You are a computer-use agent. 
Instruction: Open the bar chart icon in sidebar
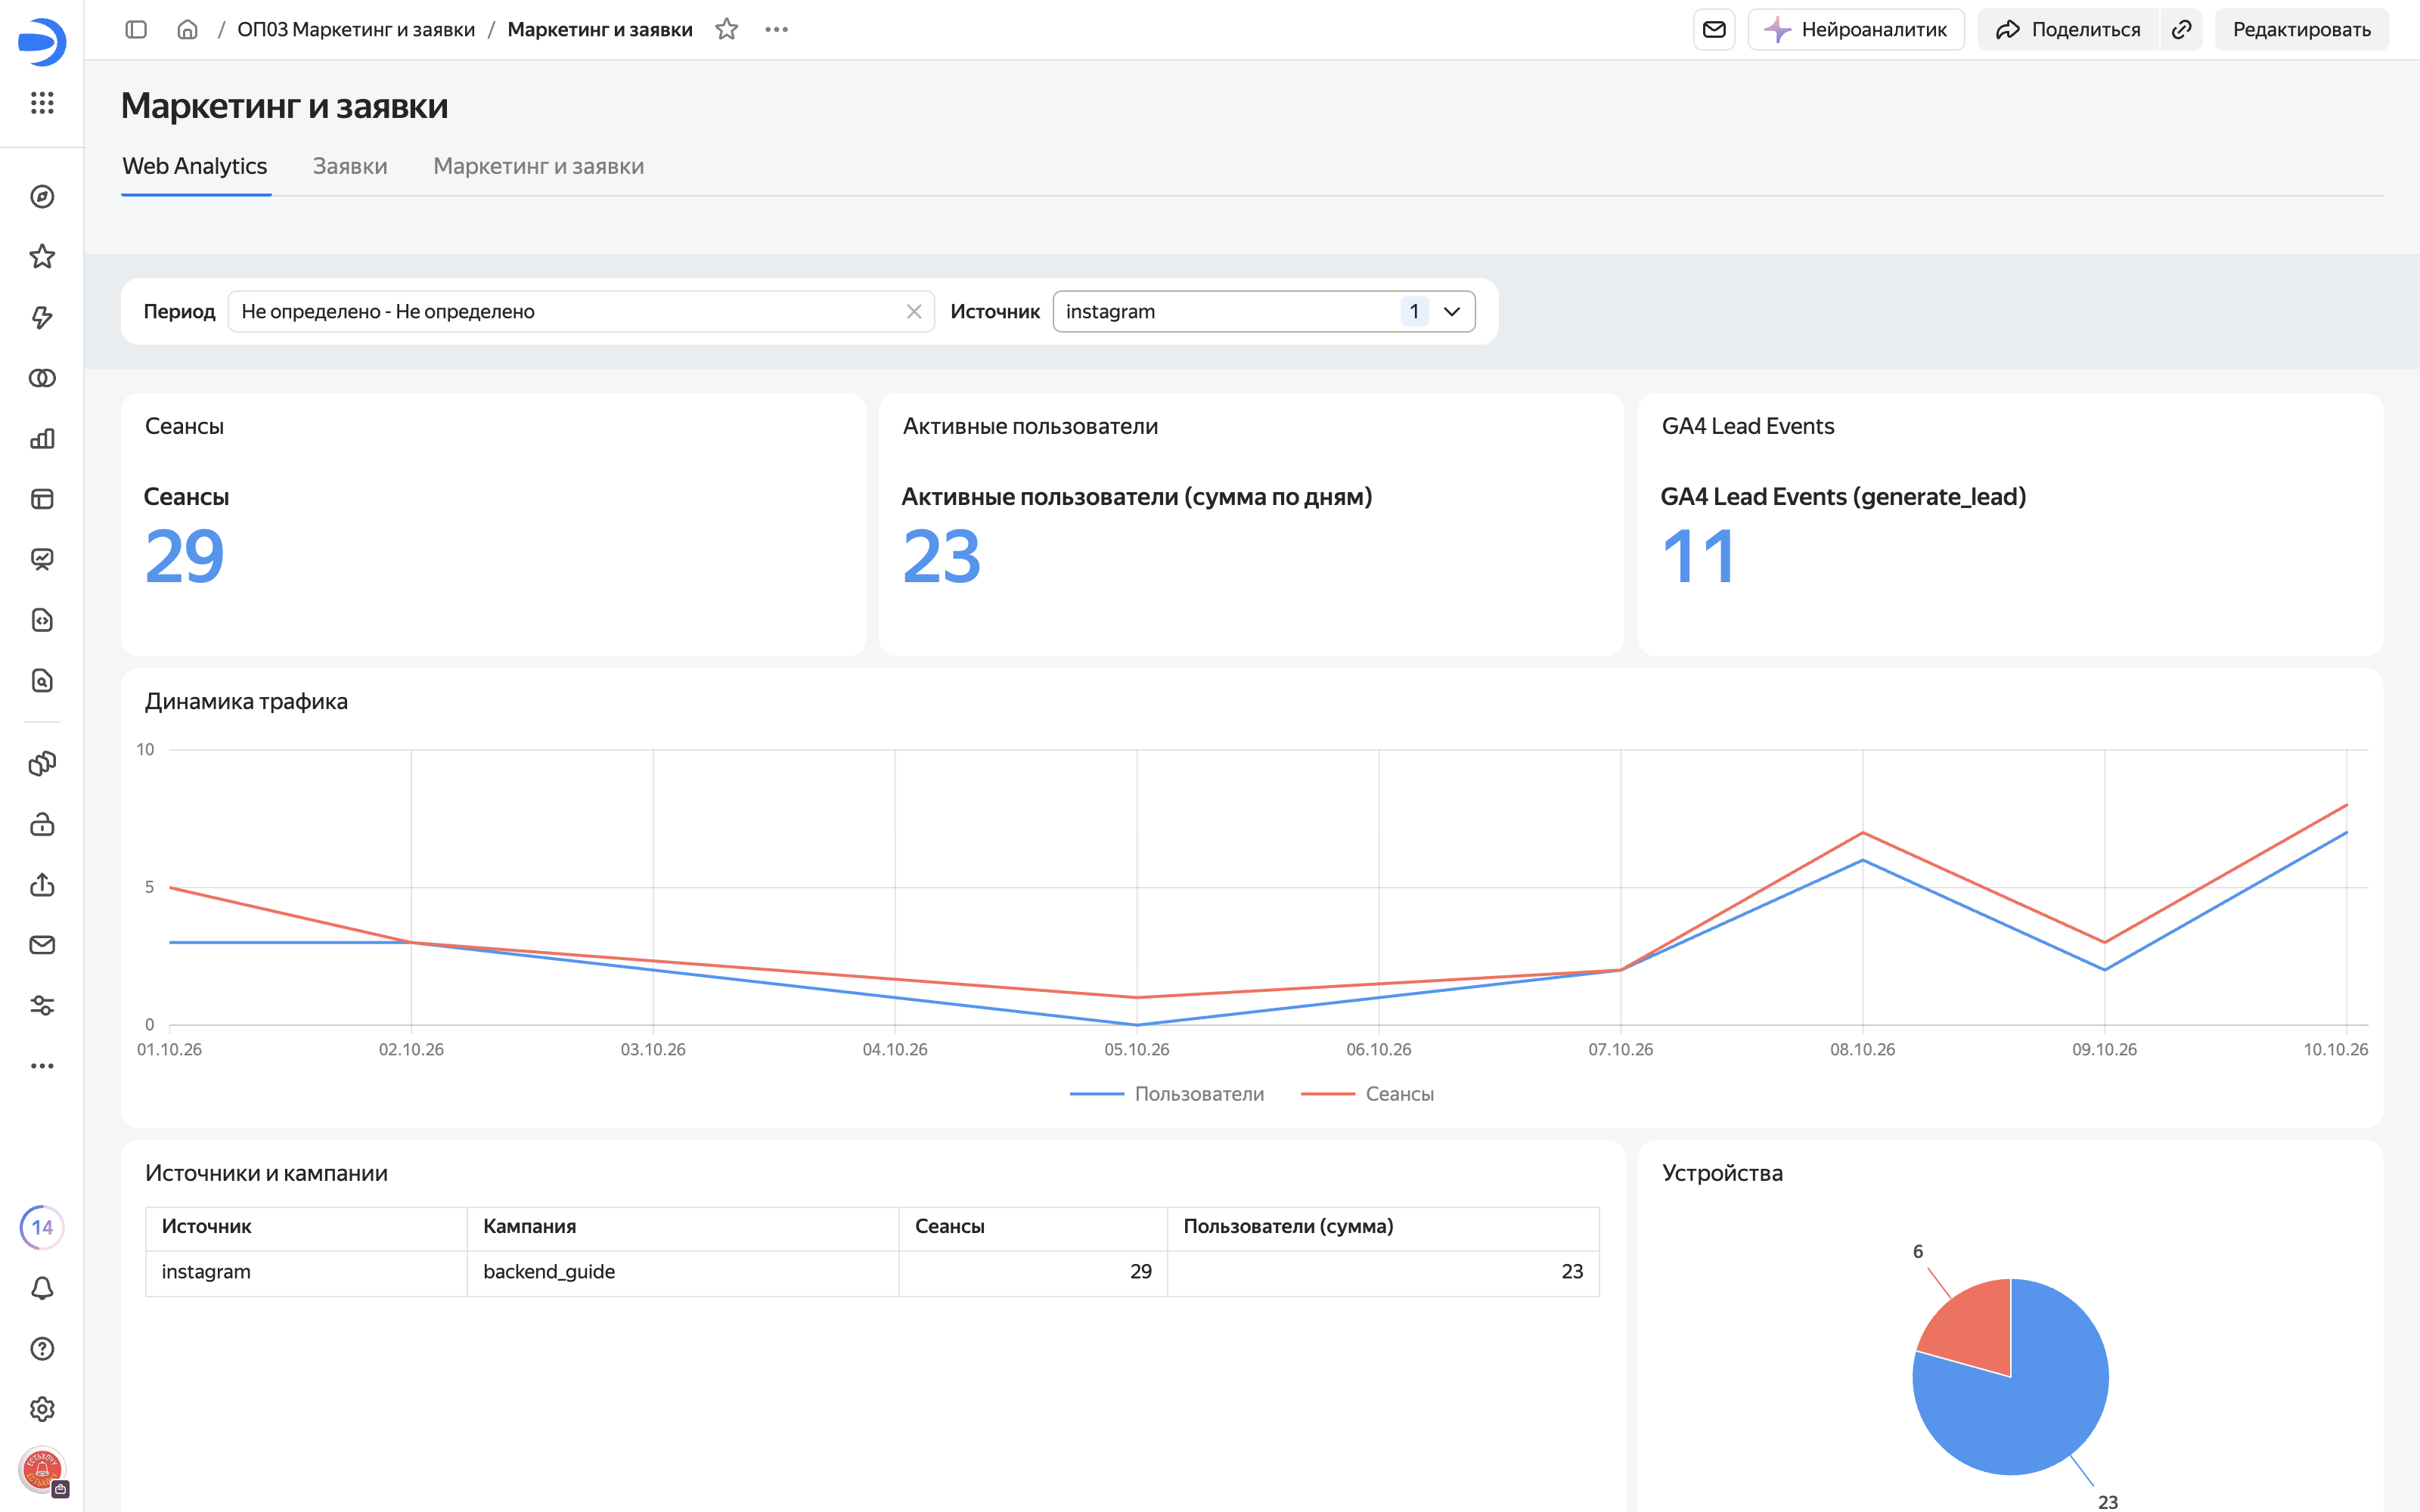42,439
